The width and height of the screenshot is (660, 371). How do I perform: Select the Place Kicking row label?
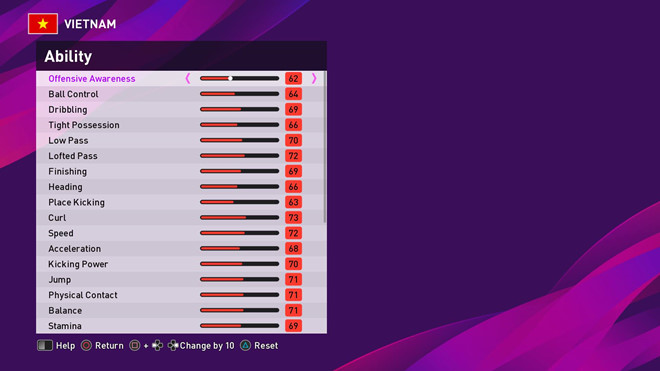[76, 202]
